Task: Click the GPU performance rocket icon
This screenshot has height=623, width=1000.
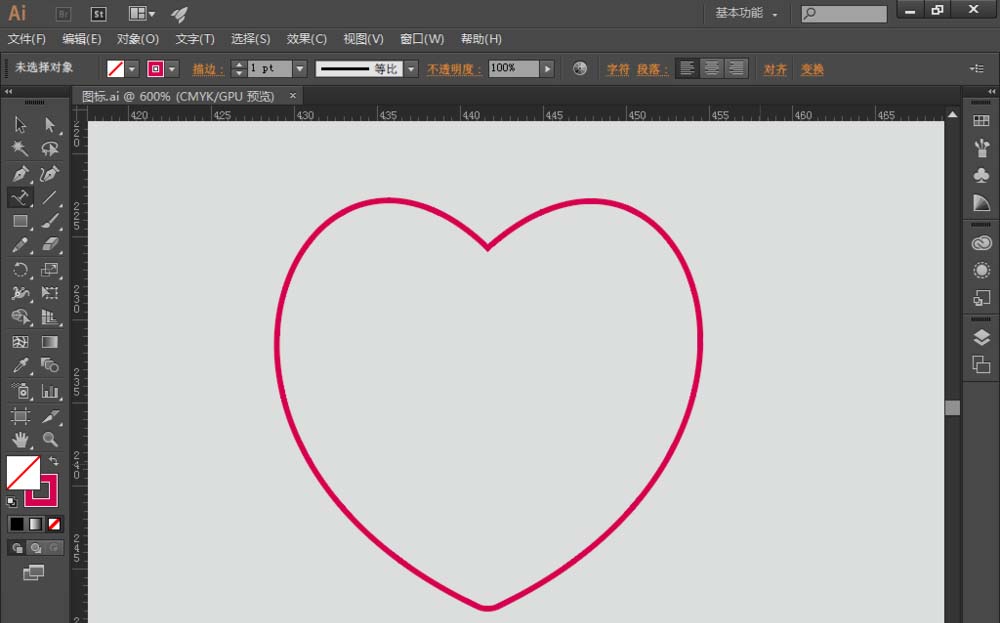Action: tap(180, 14)
